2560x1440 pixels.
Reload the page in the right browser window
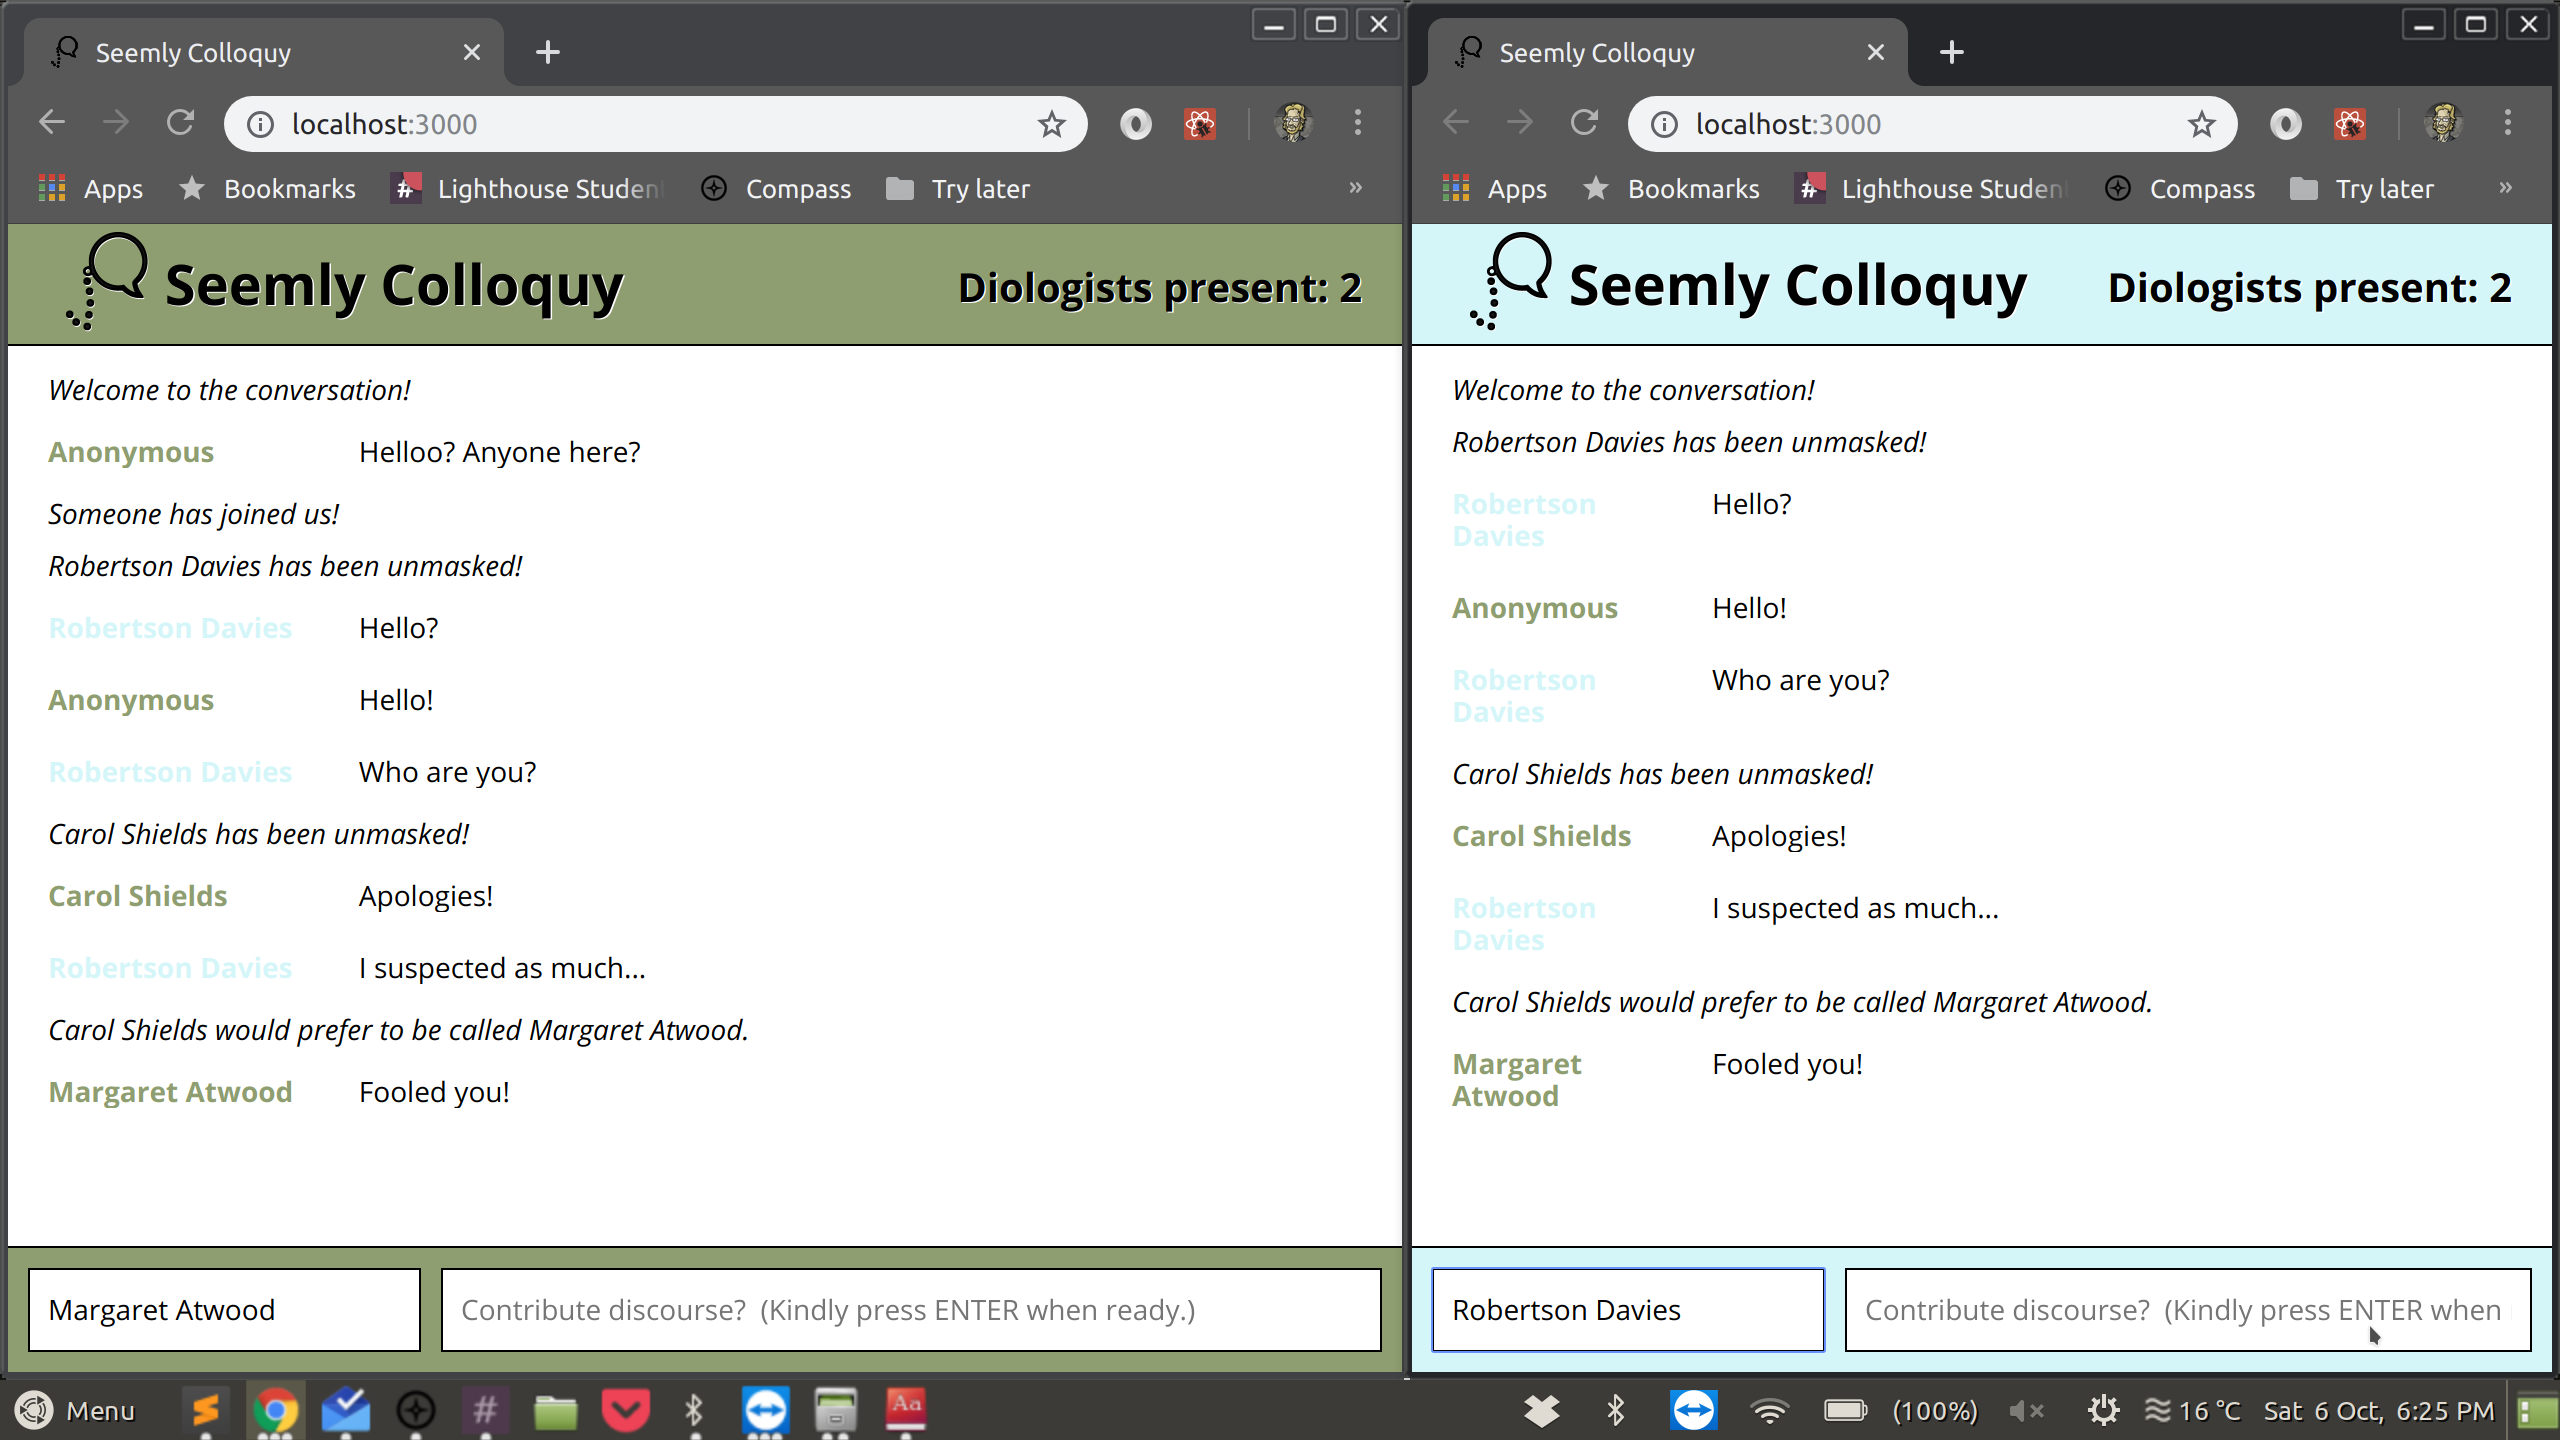[x=1584, y=123]
